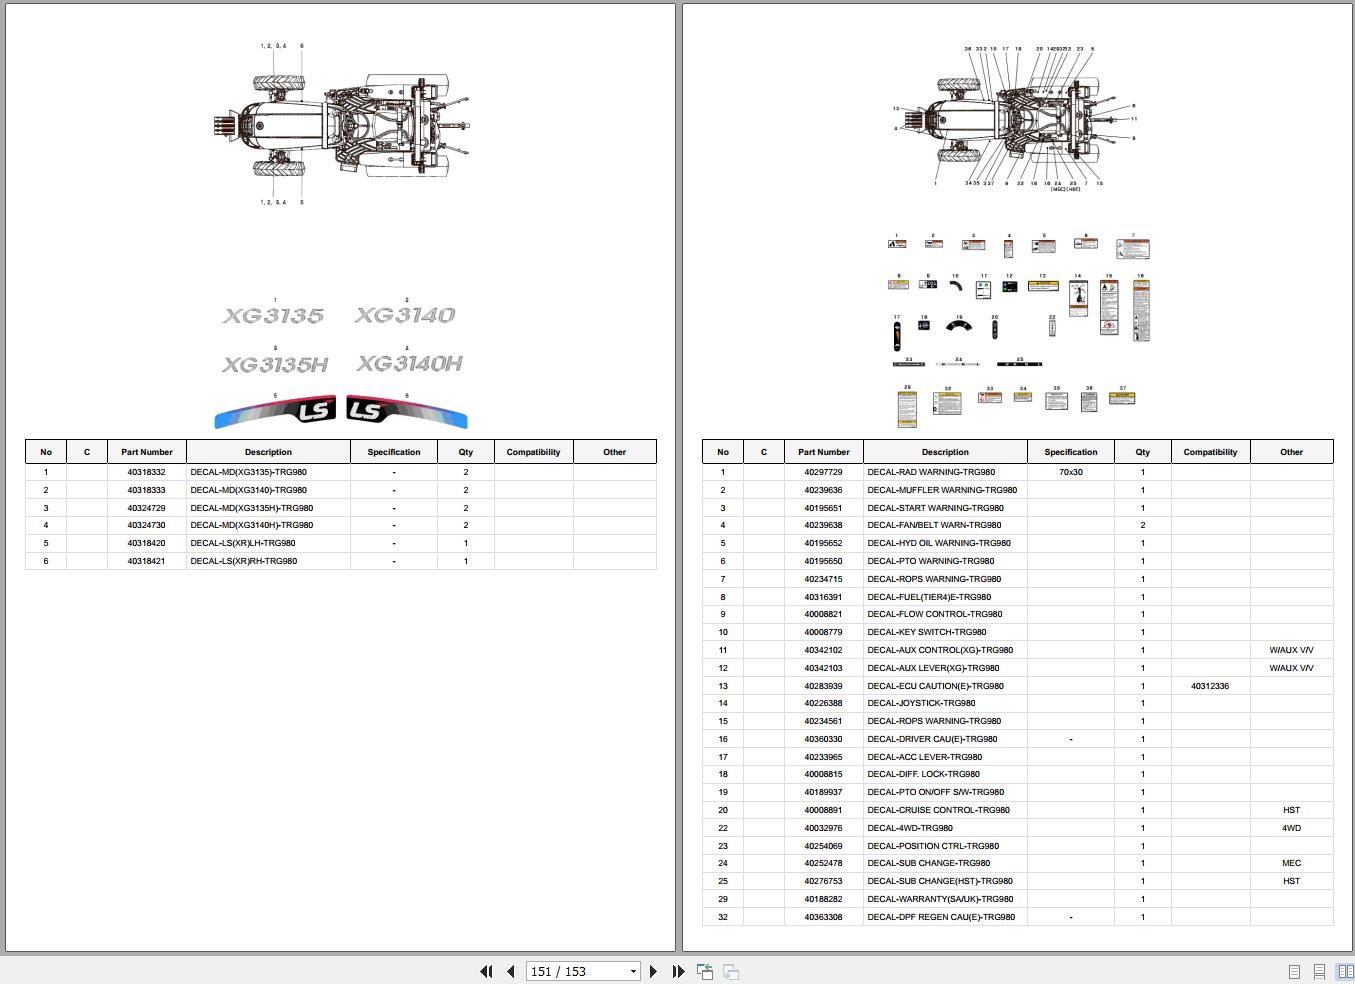1355x984 pixels.
Task: Click the left page tractor diagram
Action: tap(342, 126)
